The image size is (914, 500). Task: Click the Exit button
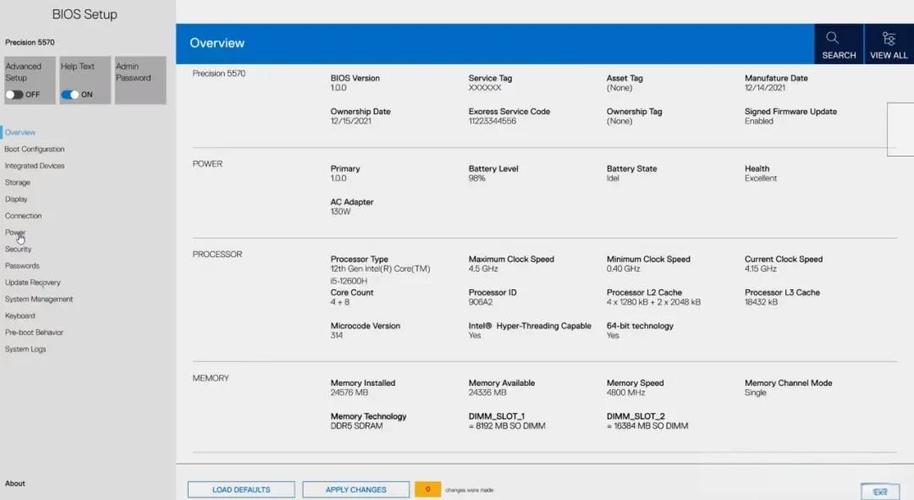tap(880, 491)
